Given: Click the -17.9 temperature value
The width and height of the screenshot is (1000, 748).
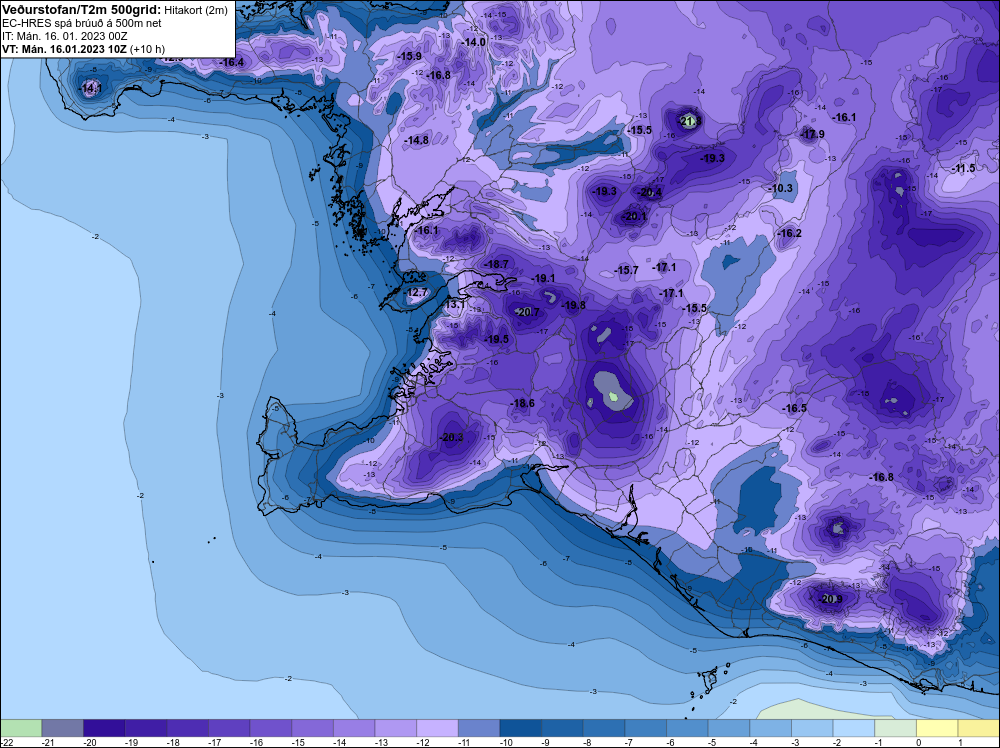Looking at the screenshot, I should [812, 135].
